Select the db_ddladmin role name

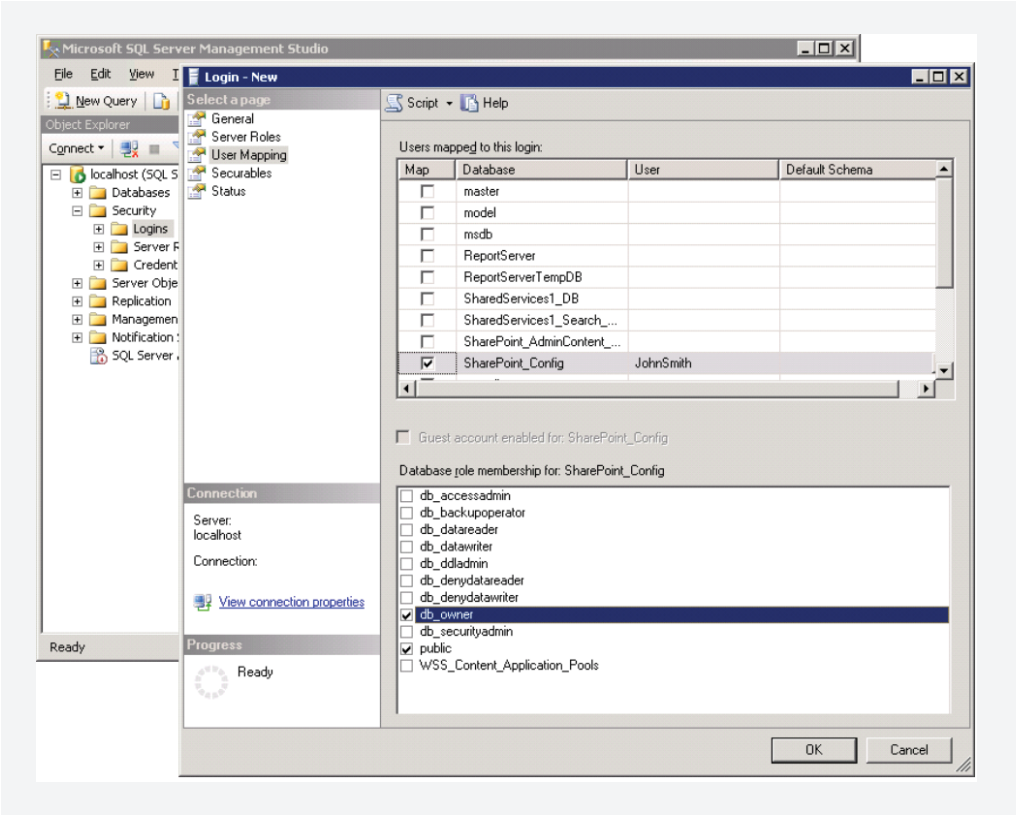point(454,563)
